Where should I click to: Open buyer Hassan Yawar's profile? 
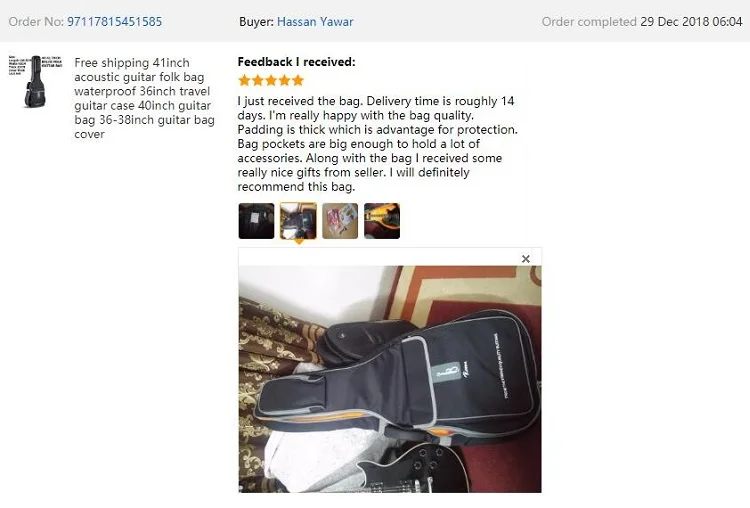(x=315, y=22)
